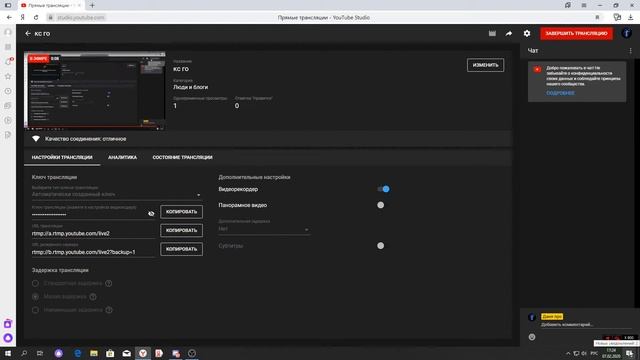This screenshot has height=360, width=640.
Task: Open Windows Start menu
Action: [8, 353]
